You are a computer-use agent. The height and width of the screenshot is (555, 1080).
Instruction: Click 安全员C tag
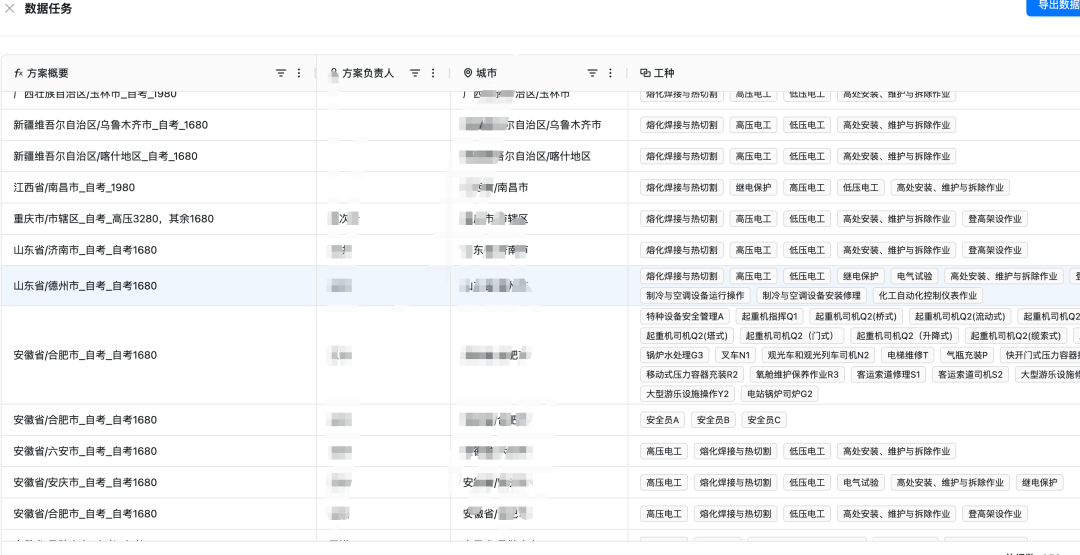point(765,420)
